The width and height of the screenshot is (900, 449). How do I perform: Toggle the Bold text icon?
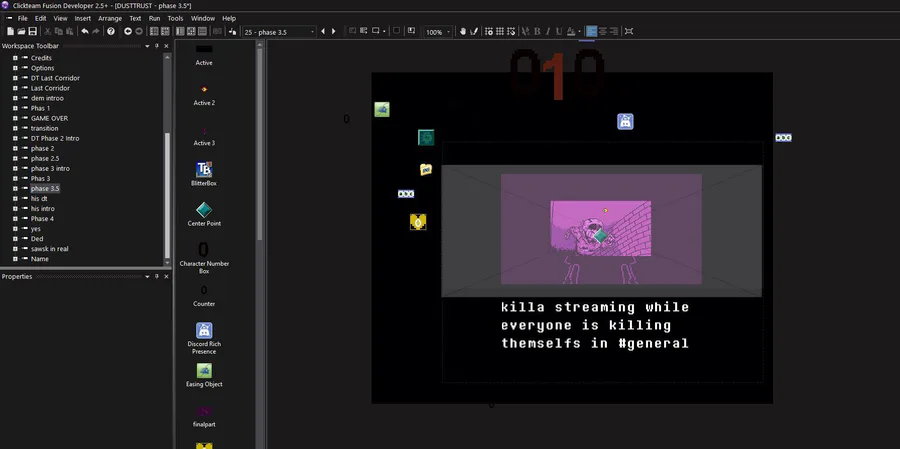click(x=537, y=32)
